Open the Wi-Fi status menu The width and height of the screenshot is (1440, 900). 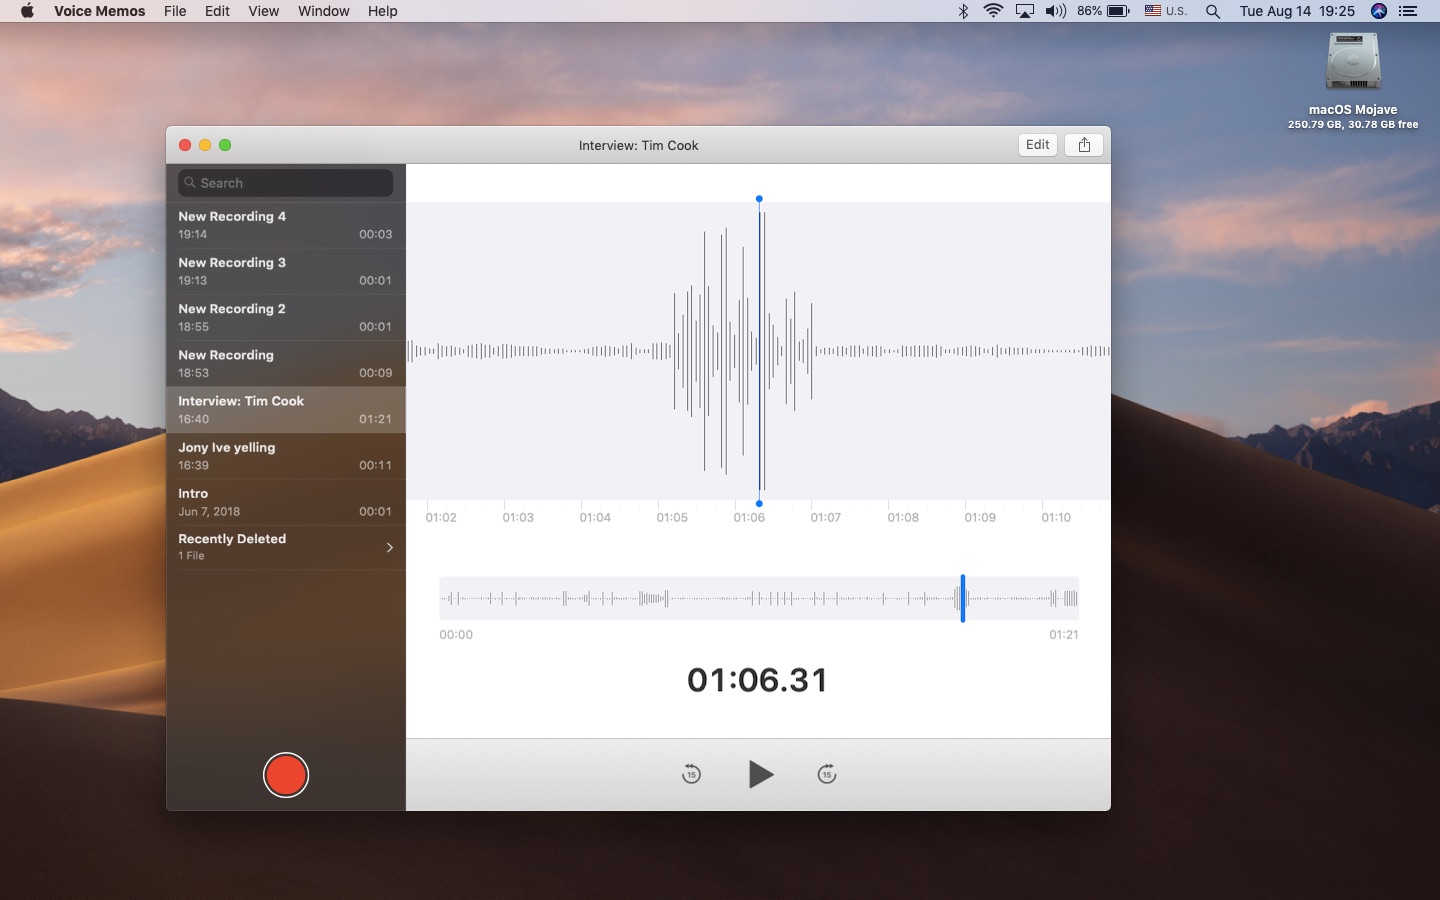pos(993,11)
